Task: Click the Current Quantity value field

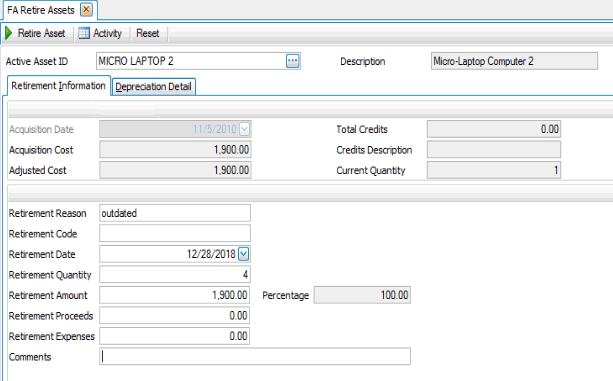Action: tap(494, 170)
